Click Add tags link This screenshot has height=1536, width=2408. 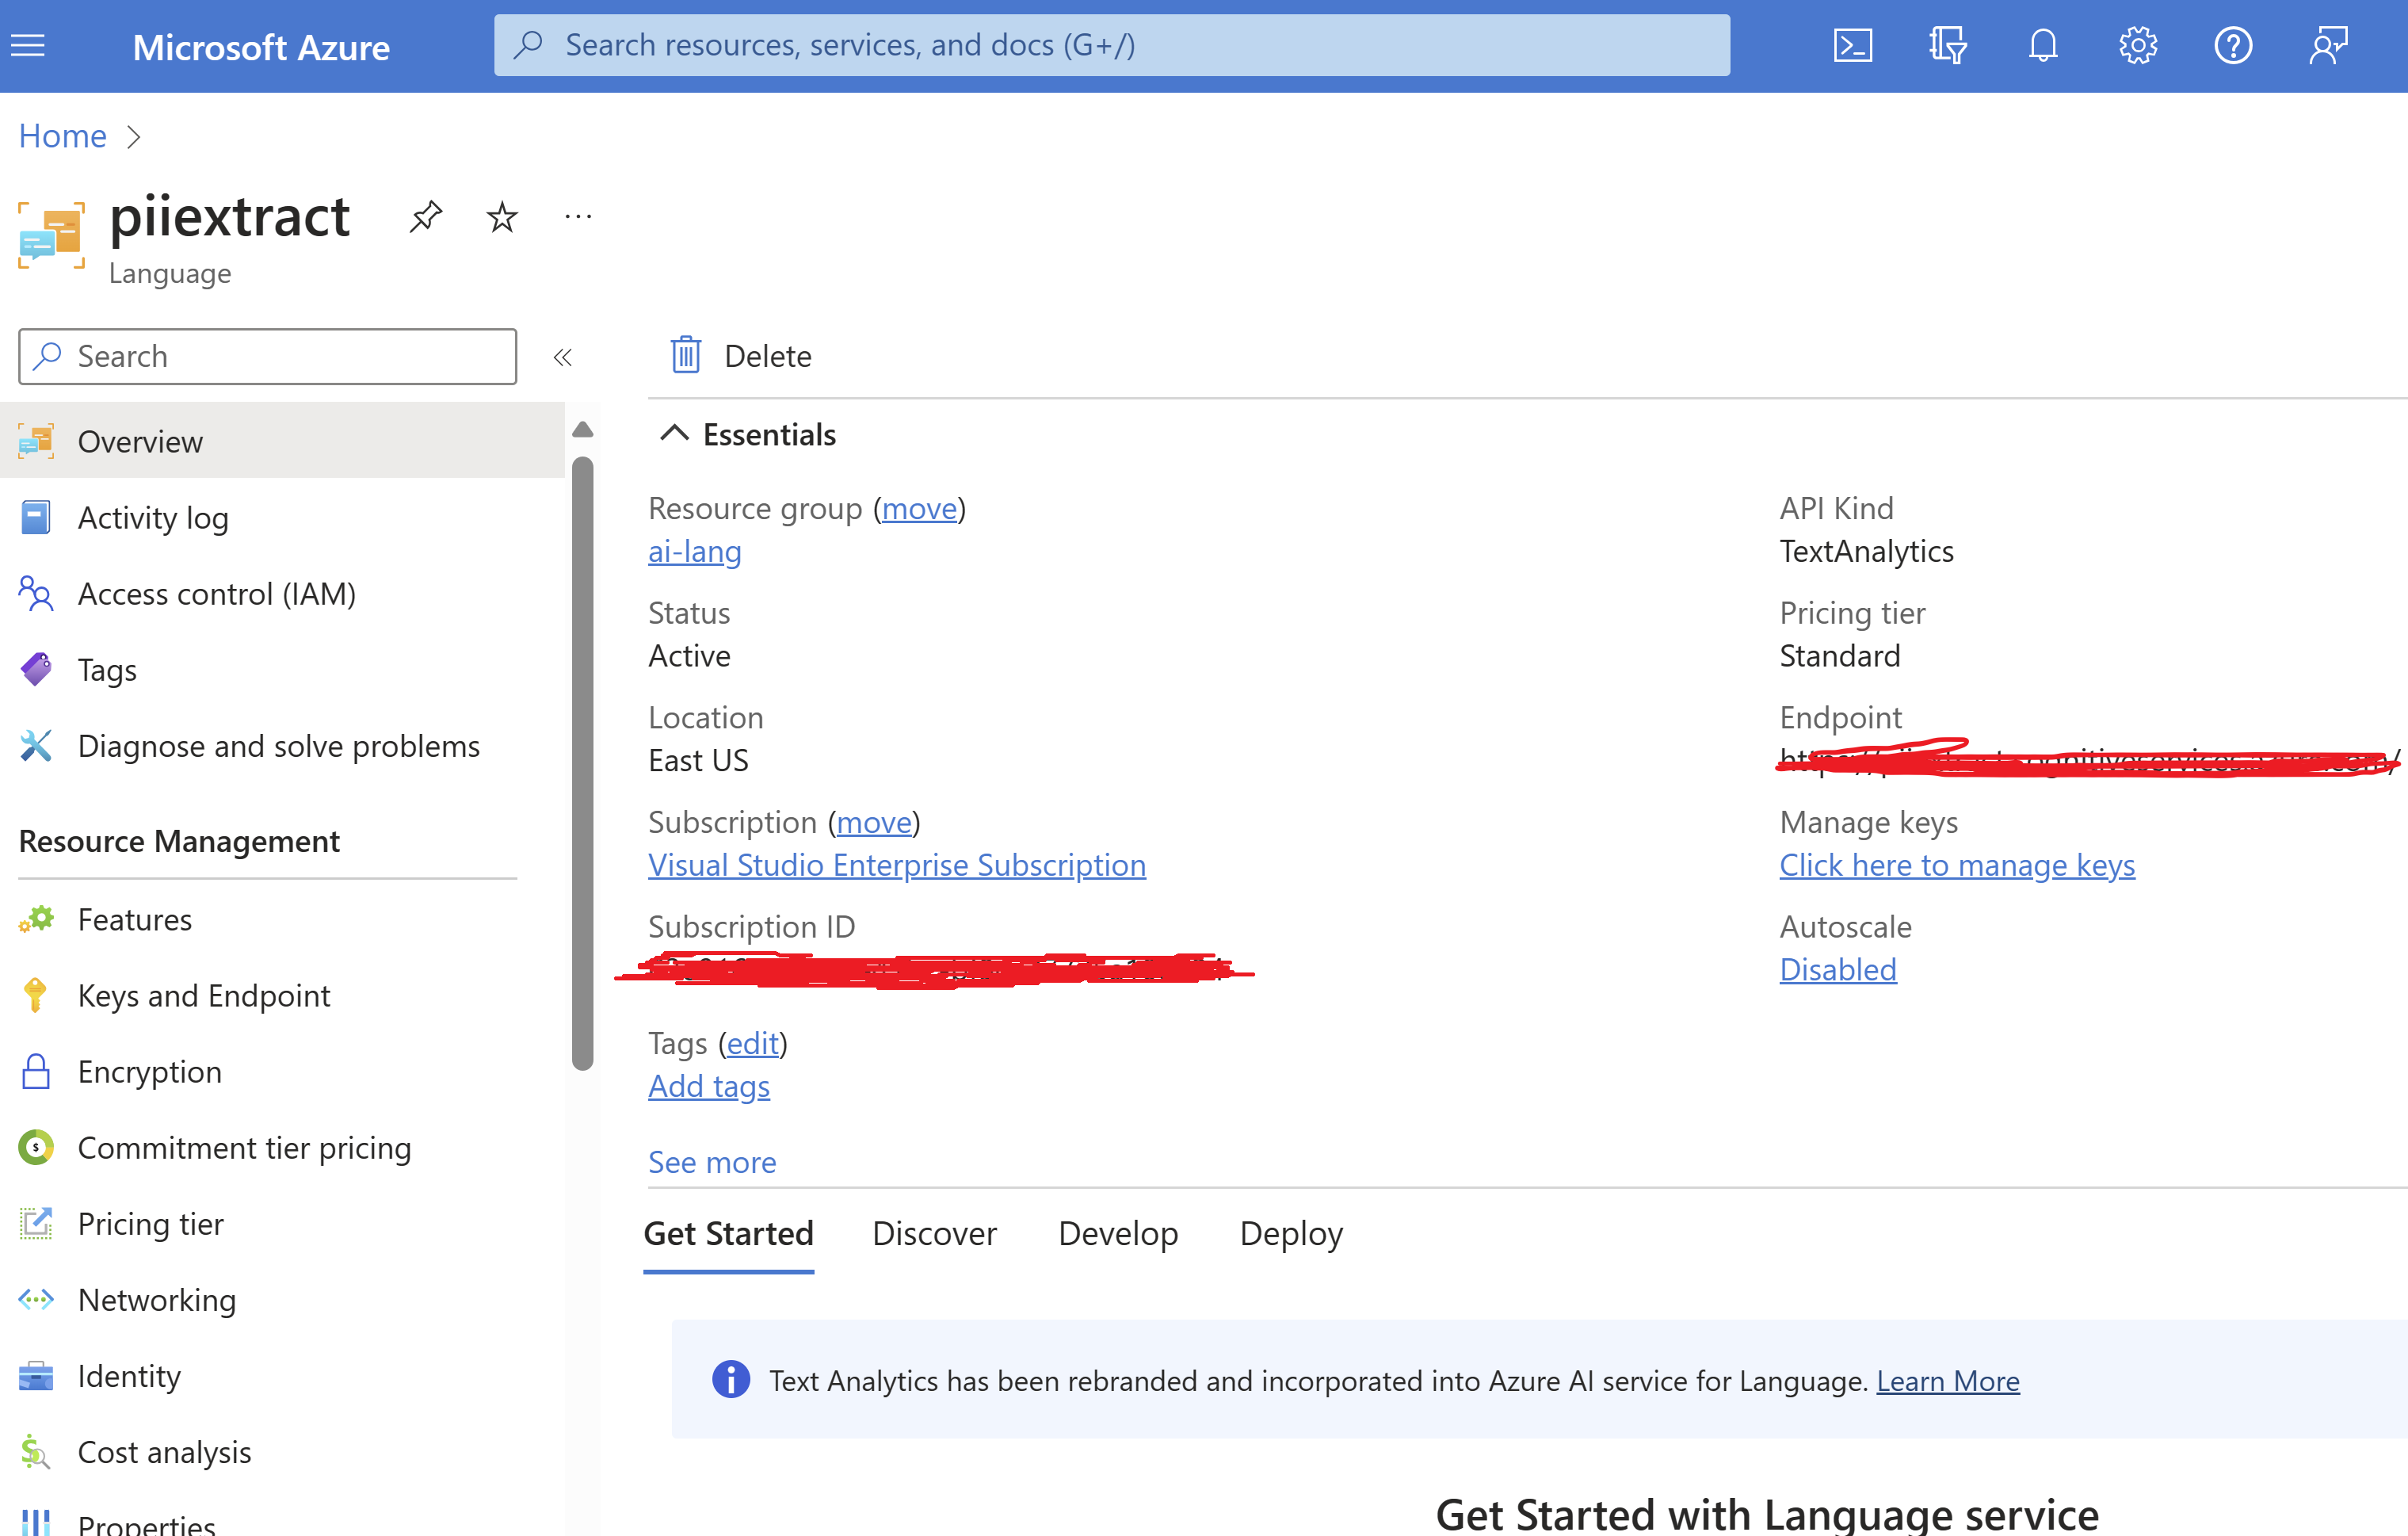point(708,1086)
